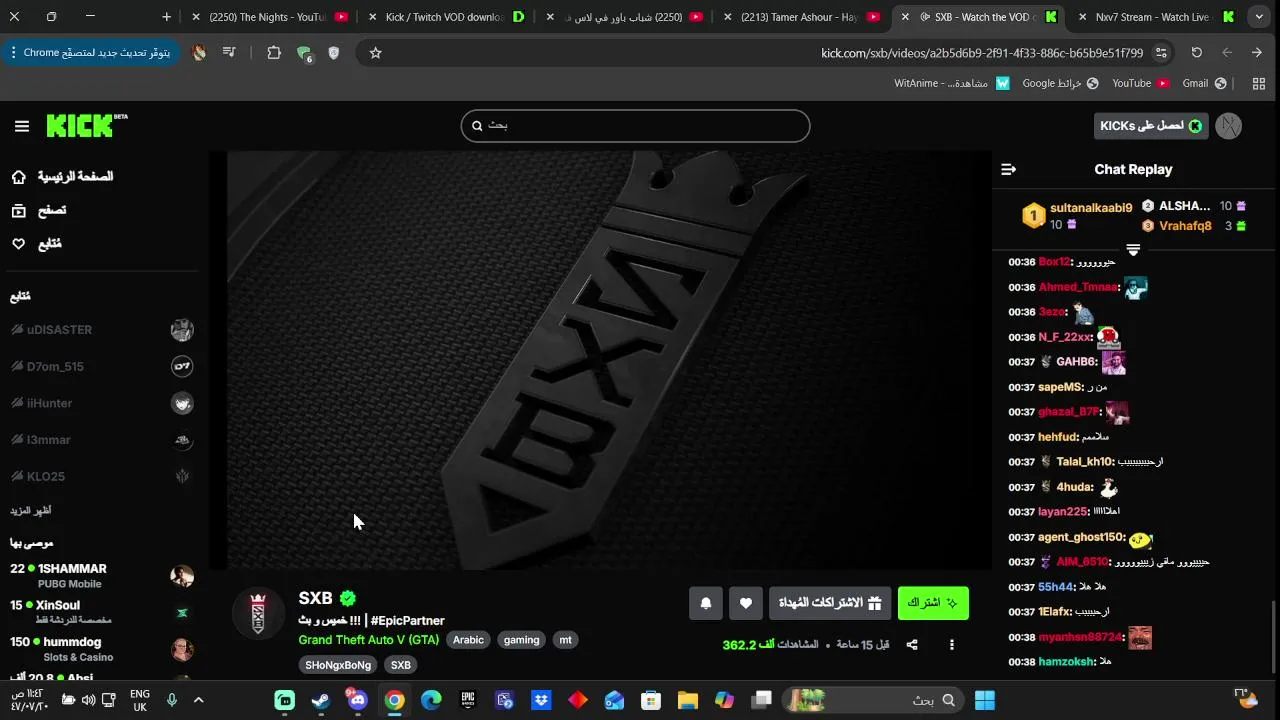The width and height of the screenshot is (1280, 720).
Task: Open recommended channel 1SHAMMAR
Action: click(x=101, y=576)
